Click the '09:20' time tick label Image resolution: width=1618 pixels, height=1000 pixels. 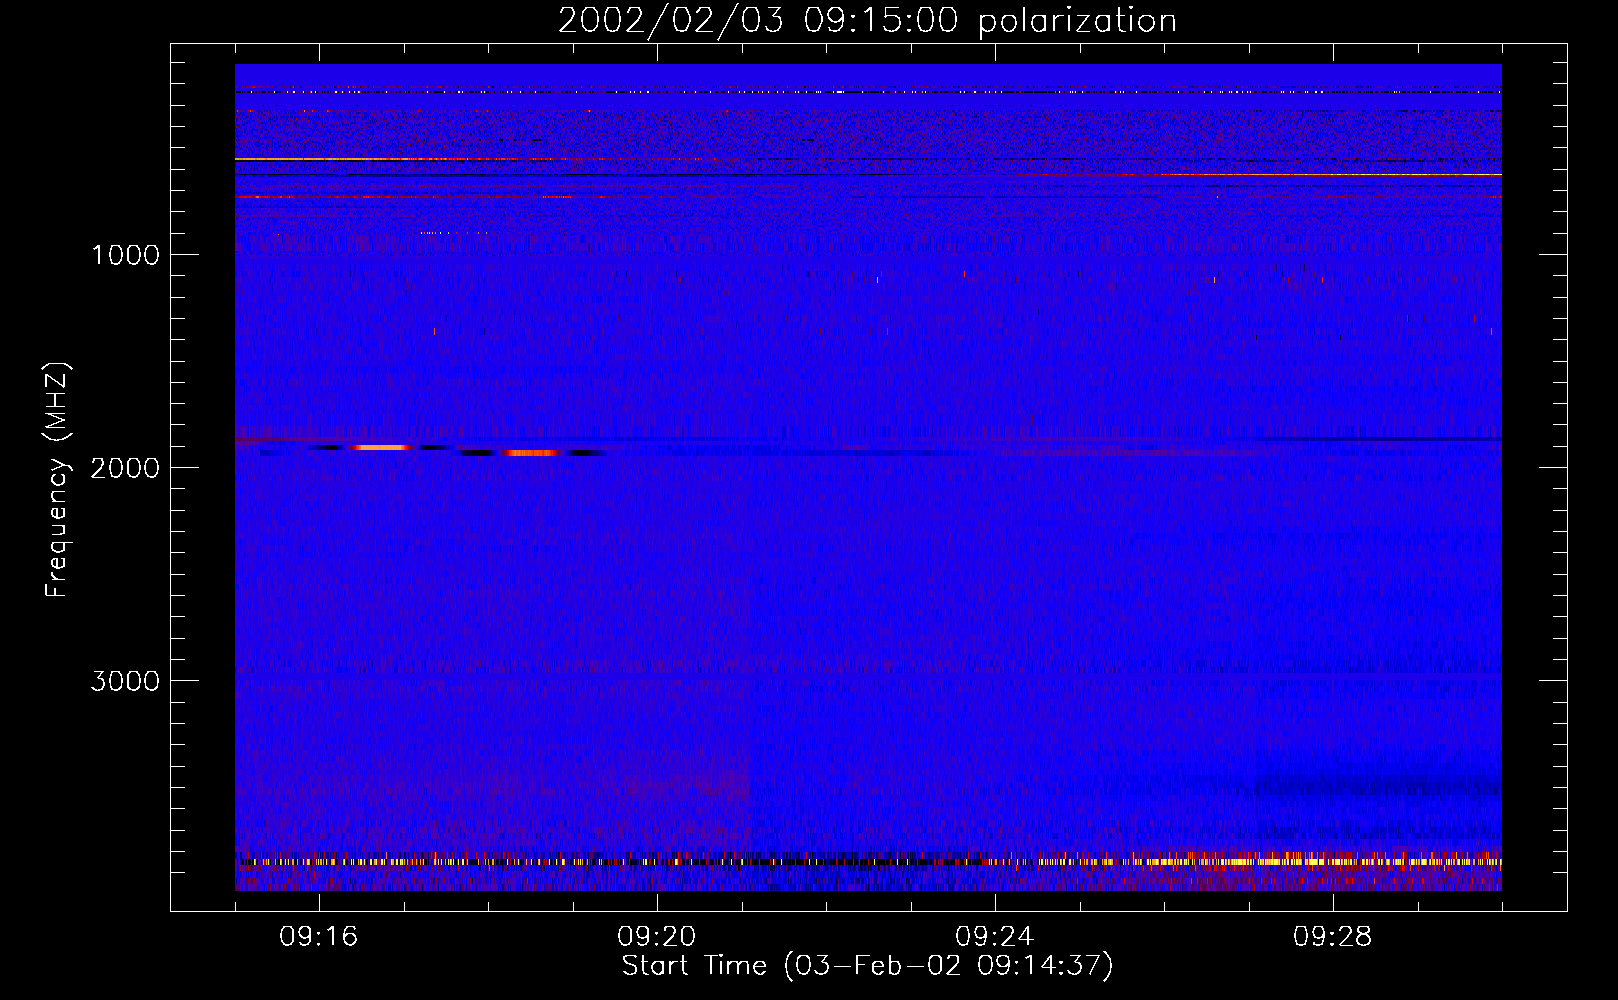pyautogui.click(x=657, y=937)
